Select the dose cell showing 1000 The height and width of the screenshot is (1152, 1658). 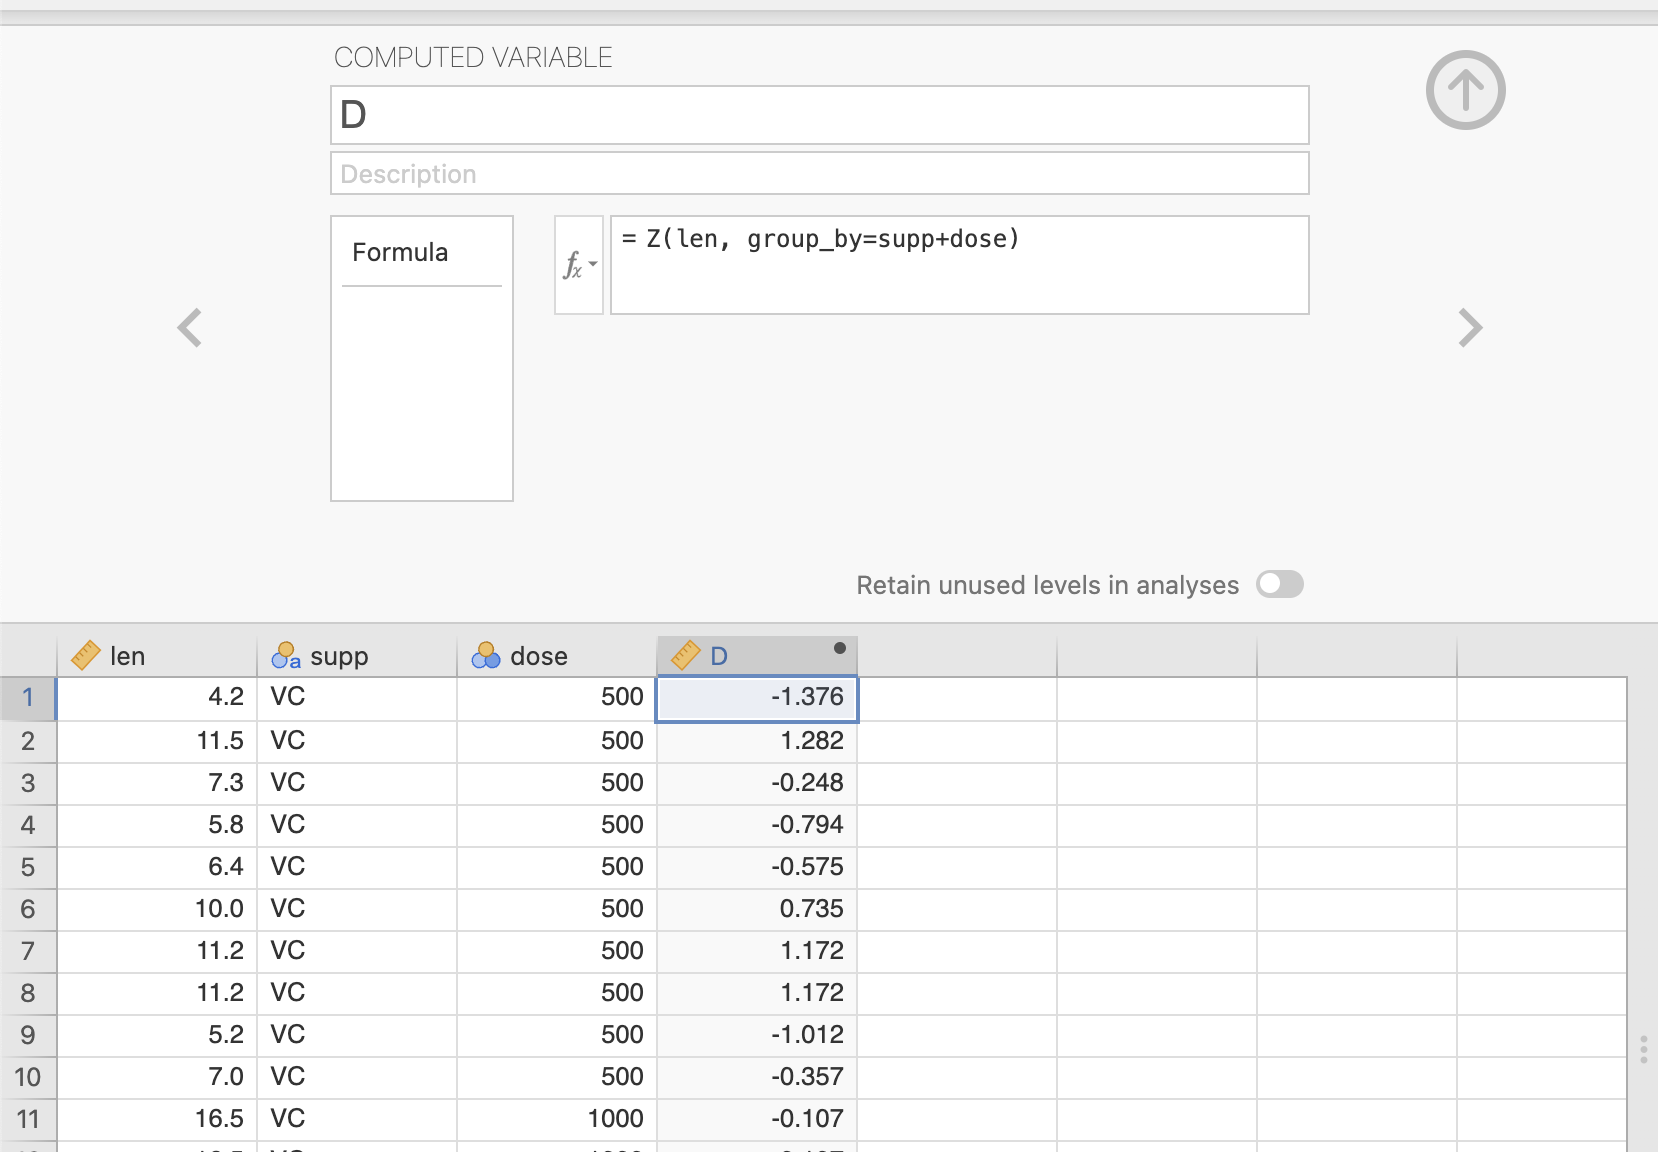click(557, 1119)
